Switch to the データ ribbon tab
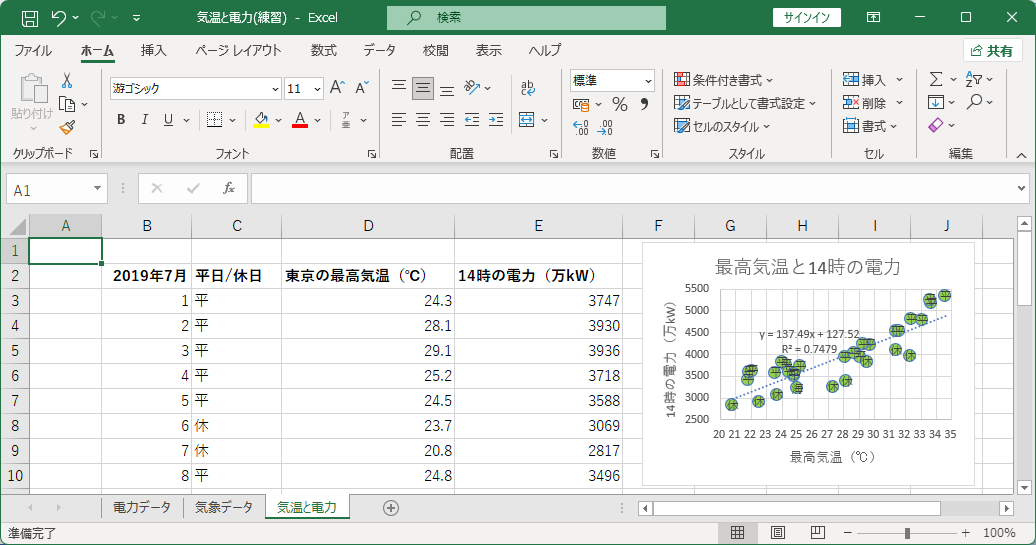The width and height of the screenshot is (1036, 545). coord(379,51)
